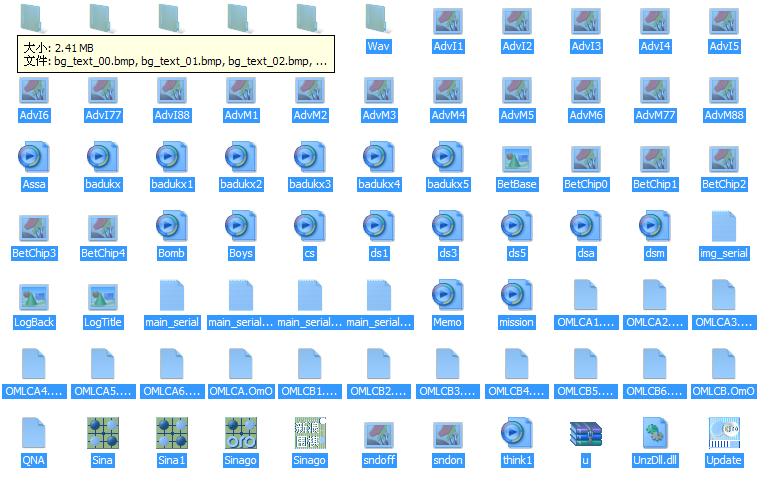771x485 pixels.
Task: Select the mission audio file icon
Action: point(516,295)
